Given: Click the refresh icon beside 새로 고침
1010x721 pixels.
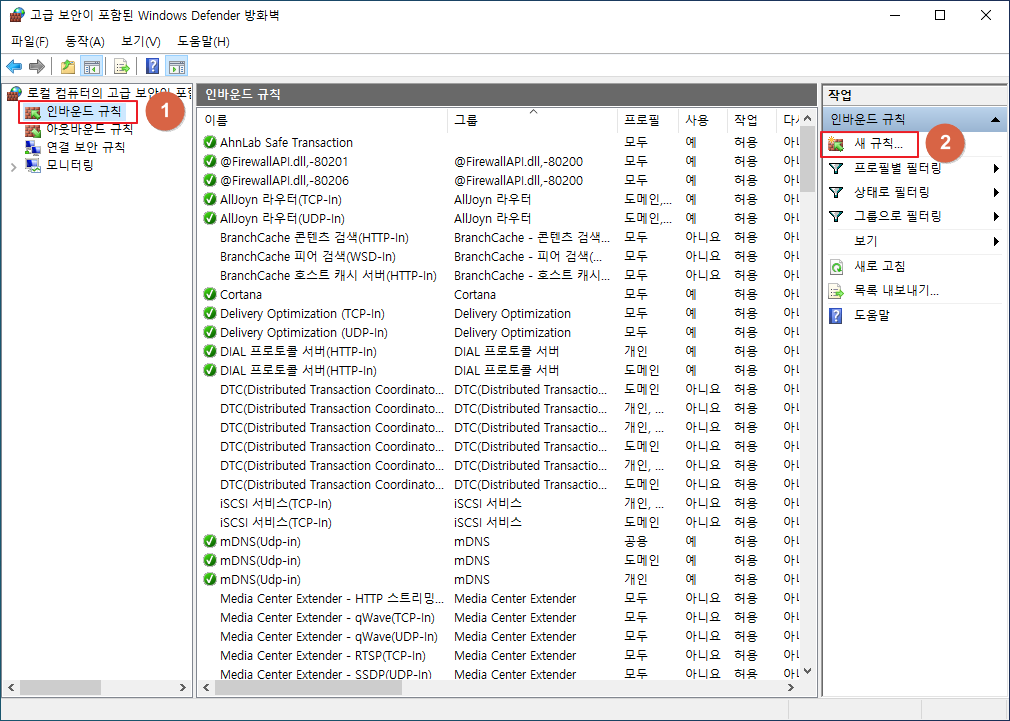Looking at the screenshot, I should (x=836, y=267).
